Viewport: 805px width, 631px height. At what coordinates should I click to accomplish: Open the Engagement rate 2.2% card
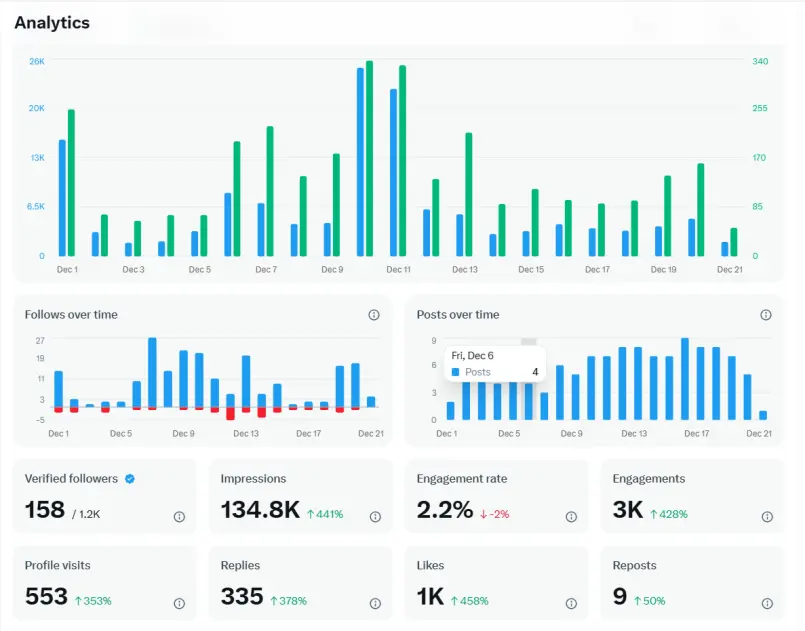[x=496, y=495]
